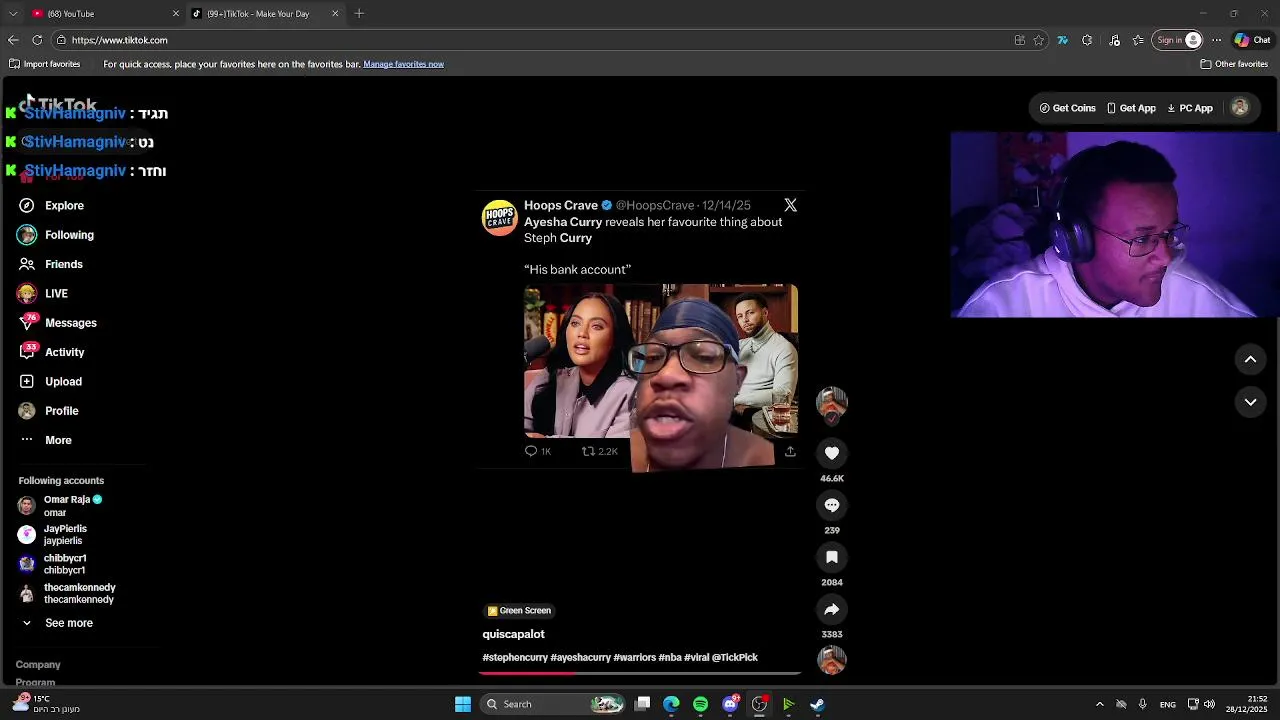Image resolution: width=1280 pixels, height=720 pixels.
Task: Reload the page with refresh icon
Action: coord(37,40)
